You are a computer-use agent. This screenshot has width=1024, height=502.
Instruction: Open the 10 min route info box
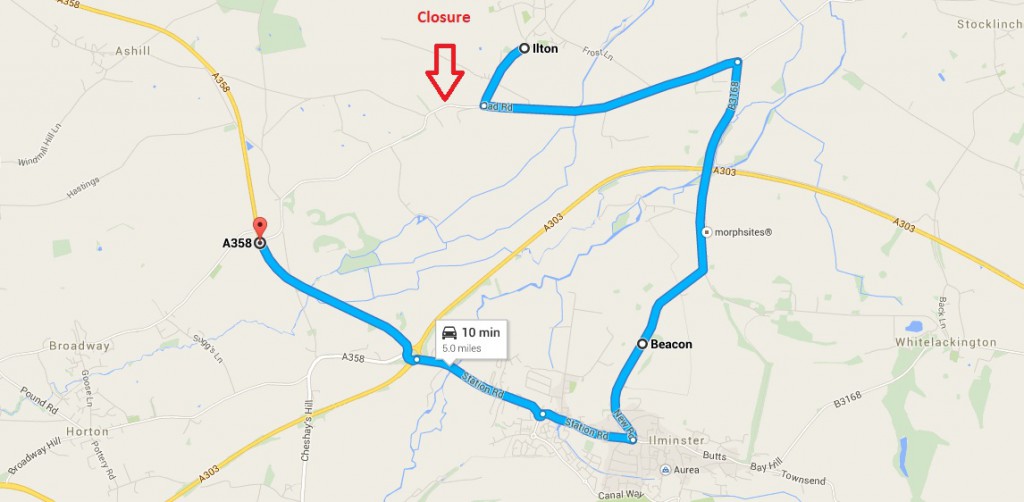472,339
